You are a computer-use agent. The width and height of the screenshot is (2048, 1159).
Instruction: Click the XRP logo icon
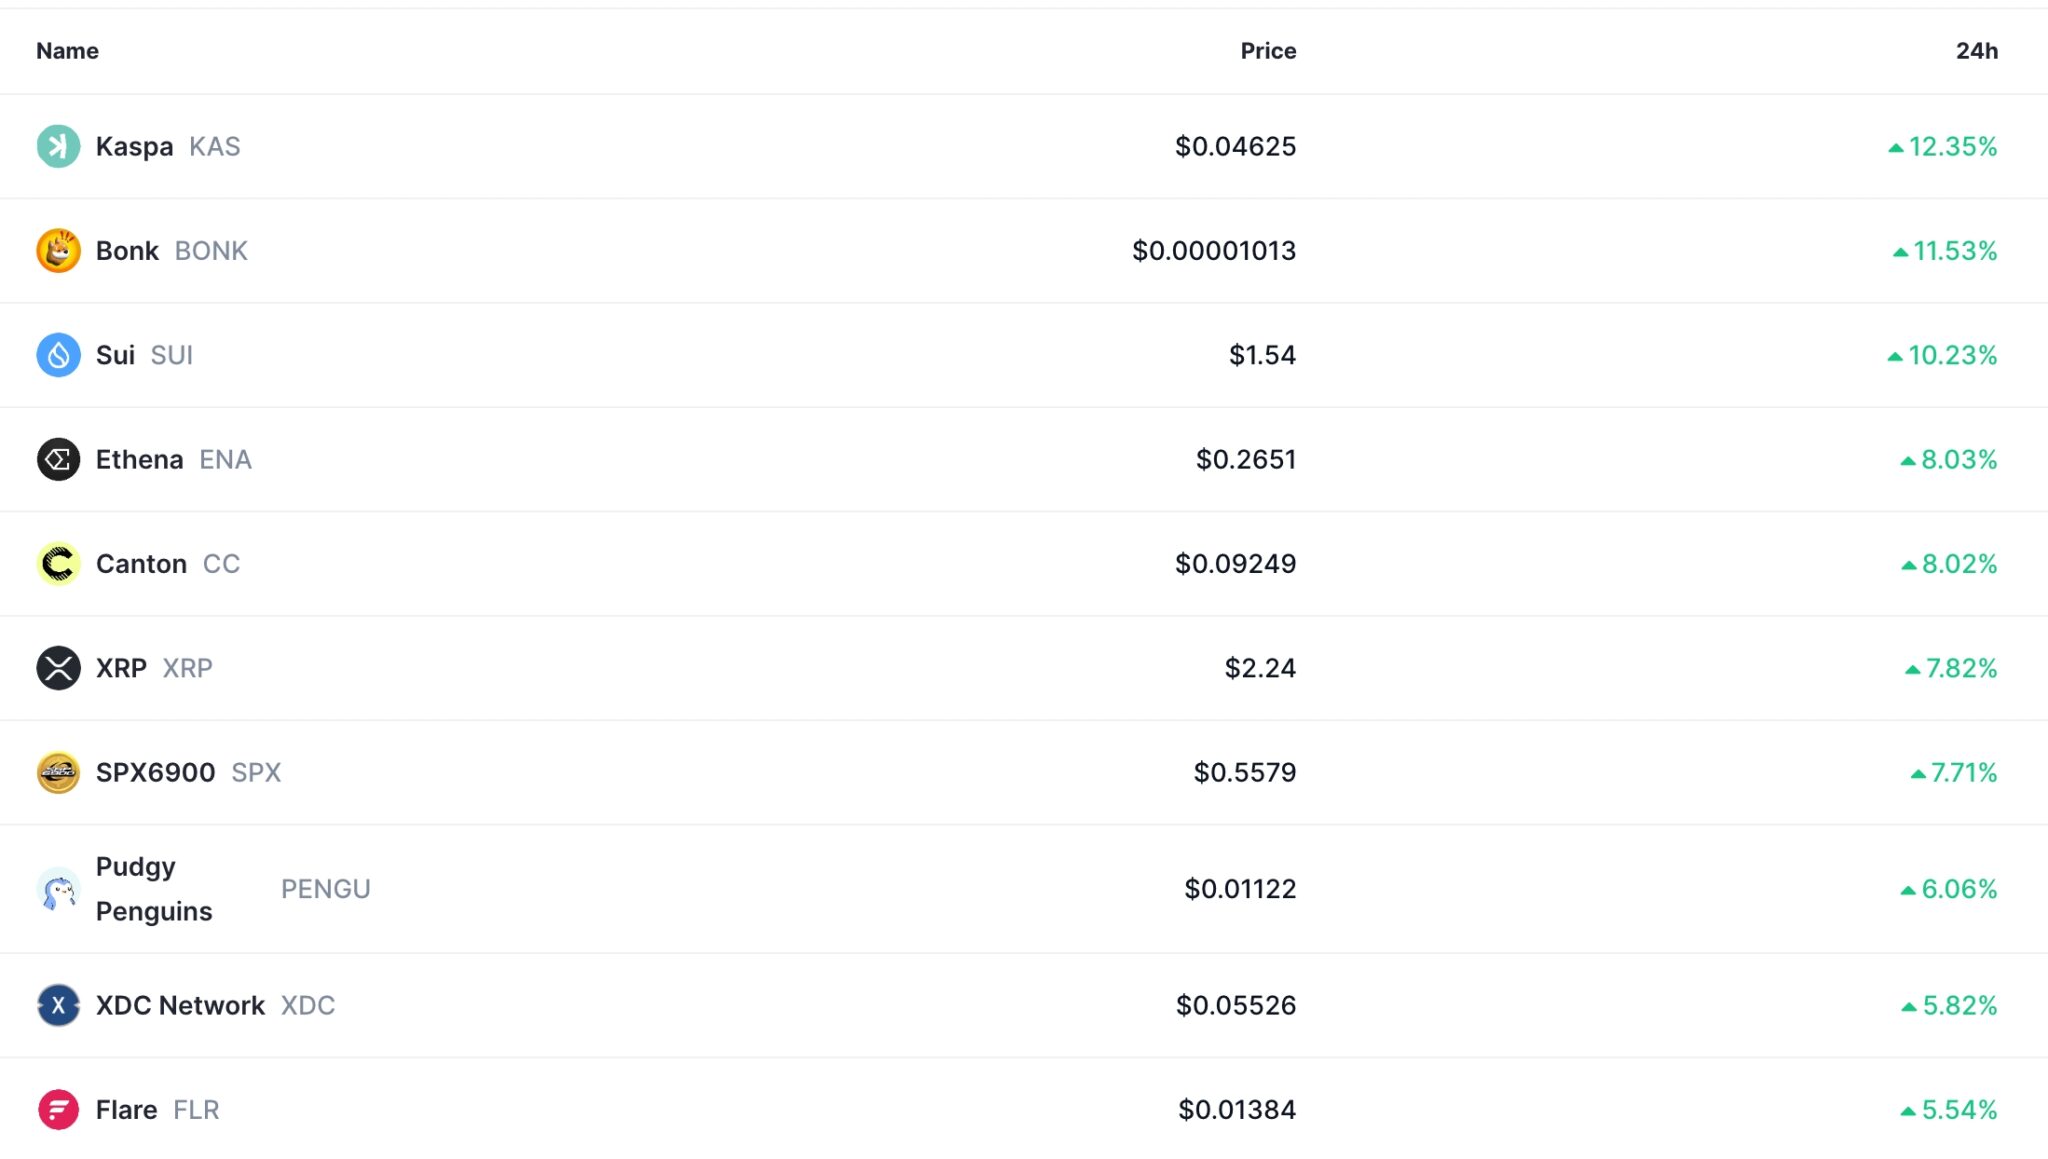click(x=58, y=668)
